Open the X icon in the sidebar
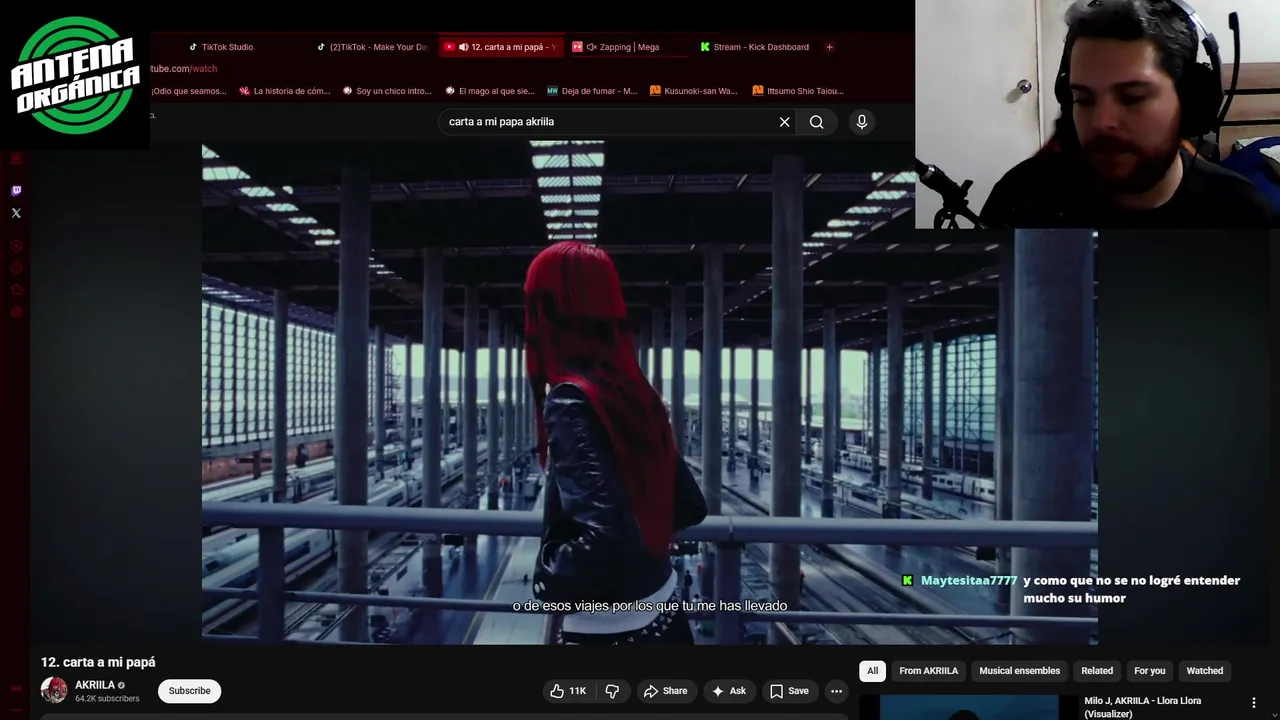Screen dimensions: 1280x720 coord(16,213)
